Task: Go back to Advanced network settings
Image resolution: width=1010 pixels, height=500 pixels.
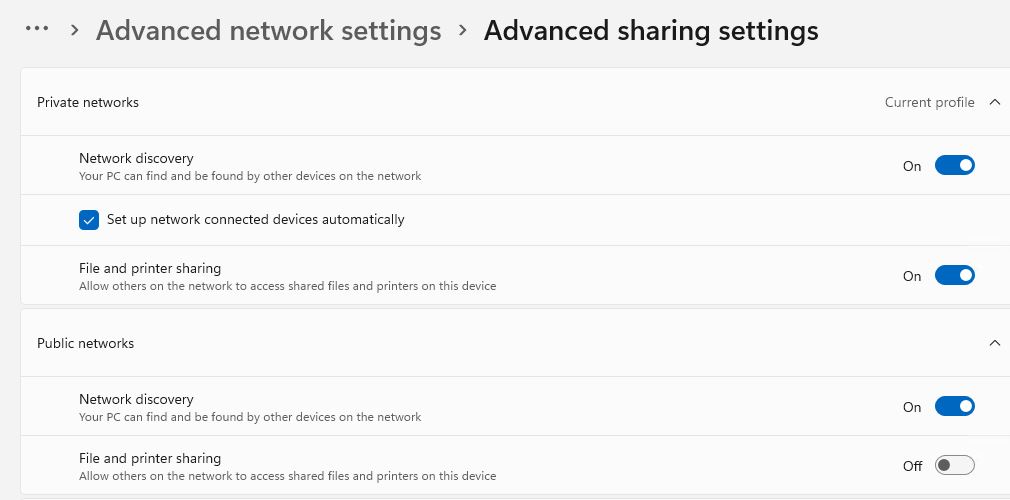Action: point(269,30)
